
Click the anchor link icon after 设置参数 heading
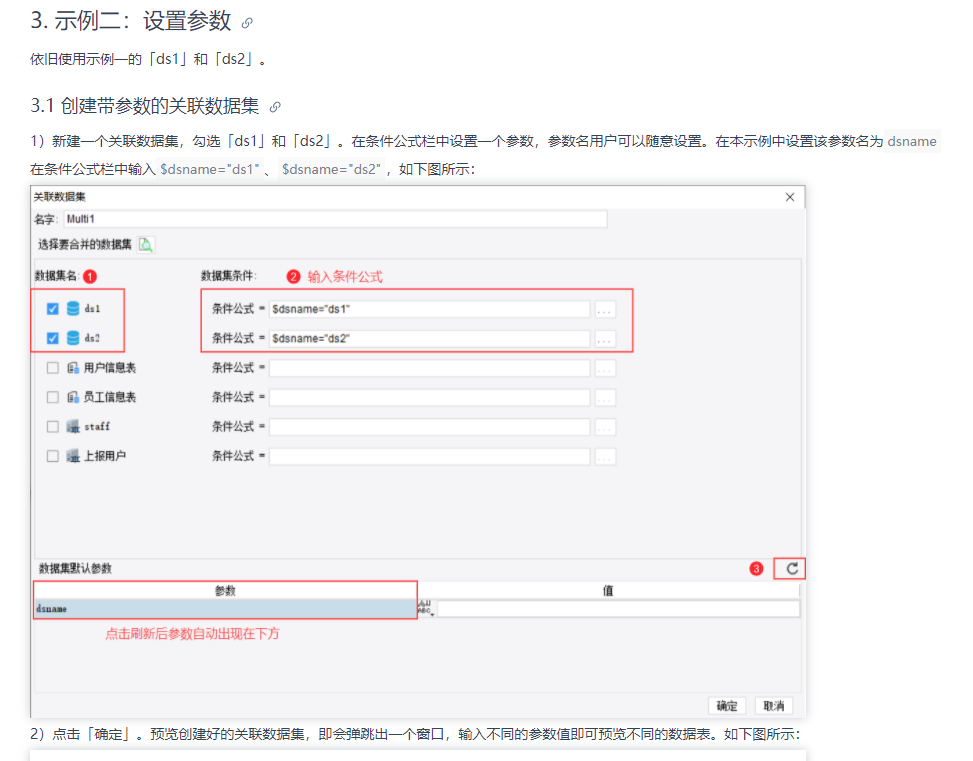[x=247, y=23]
